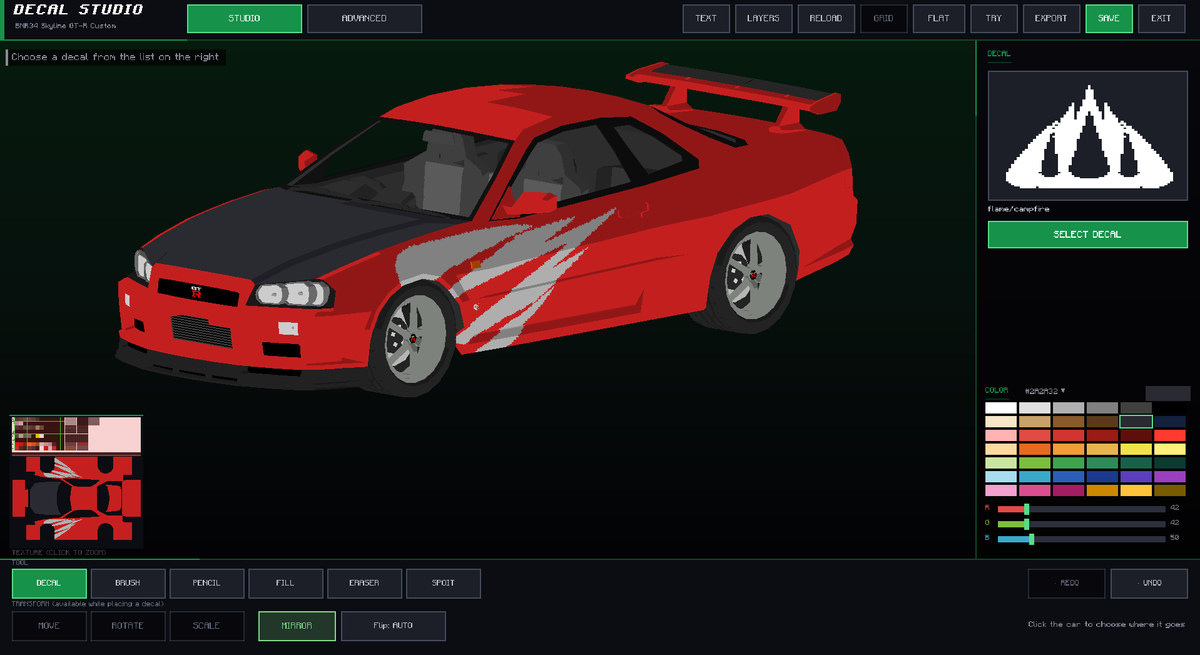Click the REDO button

(x=1067, y=583)
